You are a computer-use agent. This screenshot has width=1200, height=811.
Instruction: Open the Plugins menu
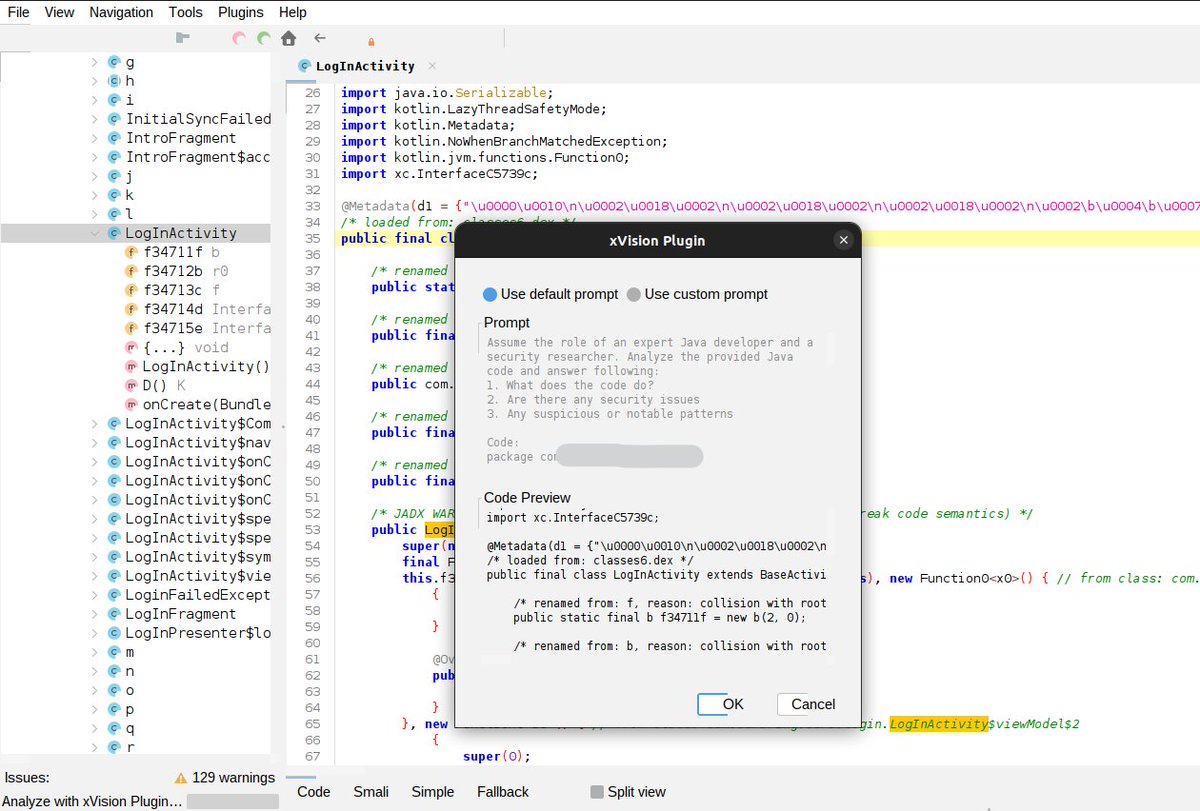[240, 12]
